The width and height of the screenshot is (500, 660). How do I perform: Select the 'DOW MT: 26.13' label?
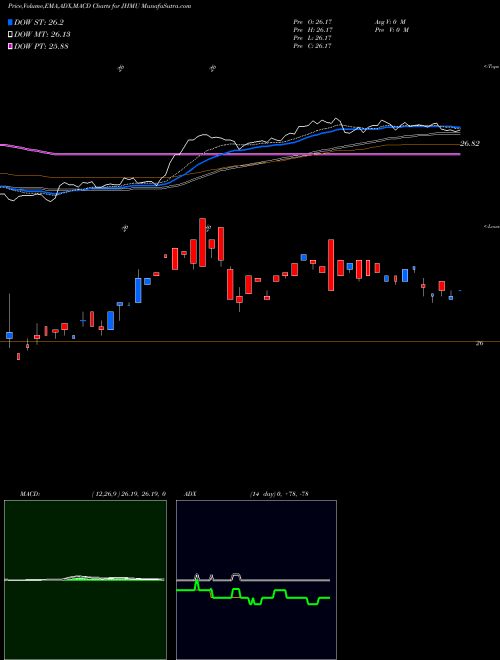point(42,34)
